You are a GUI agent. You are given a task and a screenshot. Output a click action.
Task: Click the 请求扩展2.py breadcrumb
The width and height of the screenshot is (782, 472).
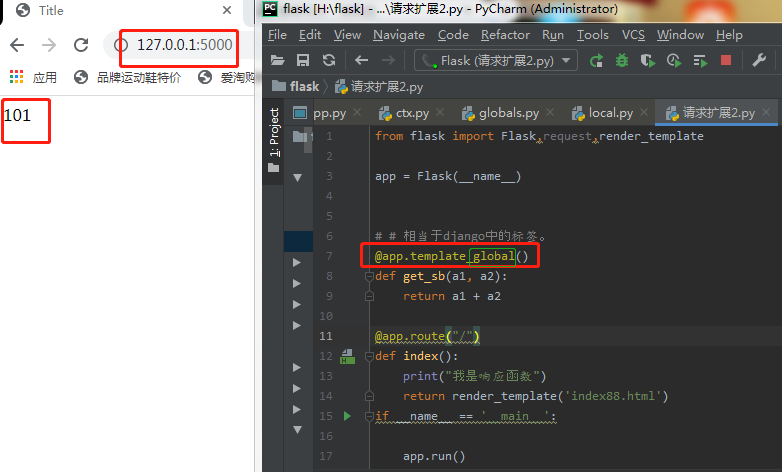379,87
